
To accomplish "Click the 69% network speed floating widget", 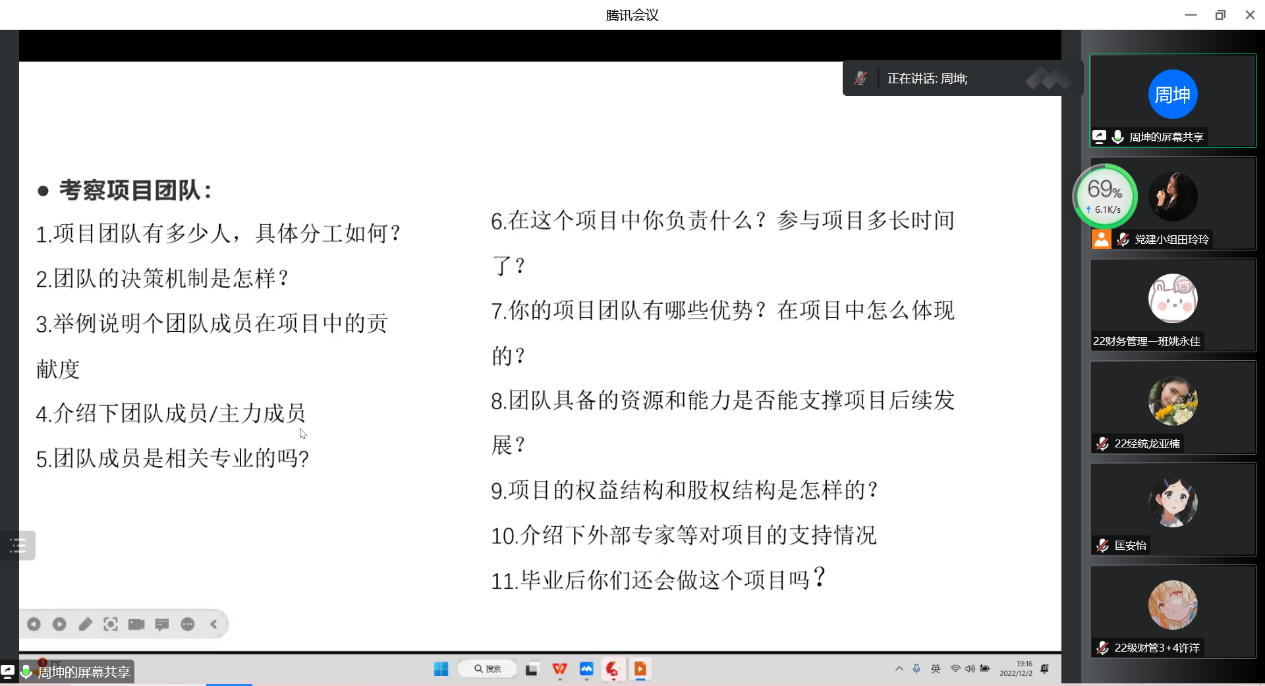I will click(x=1105, y=196).
